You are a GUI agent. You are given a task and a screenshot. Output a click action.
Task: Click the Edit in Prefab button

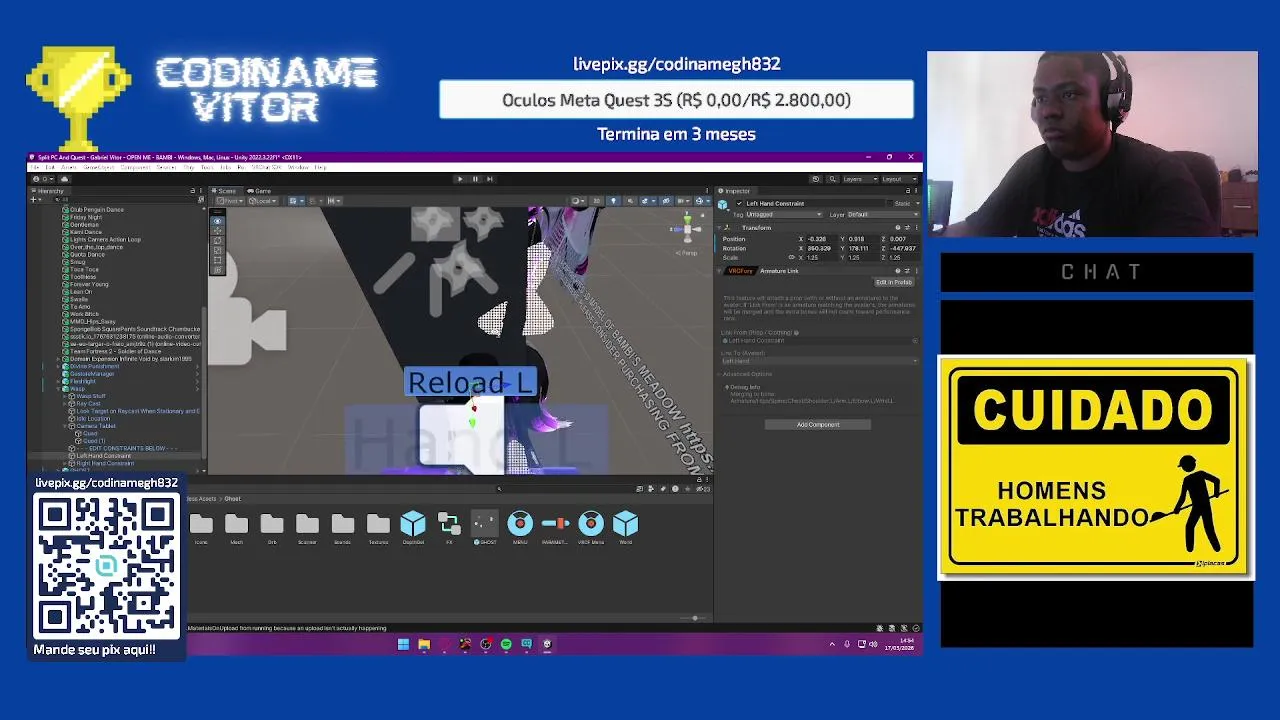(x=893, y=282)
